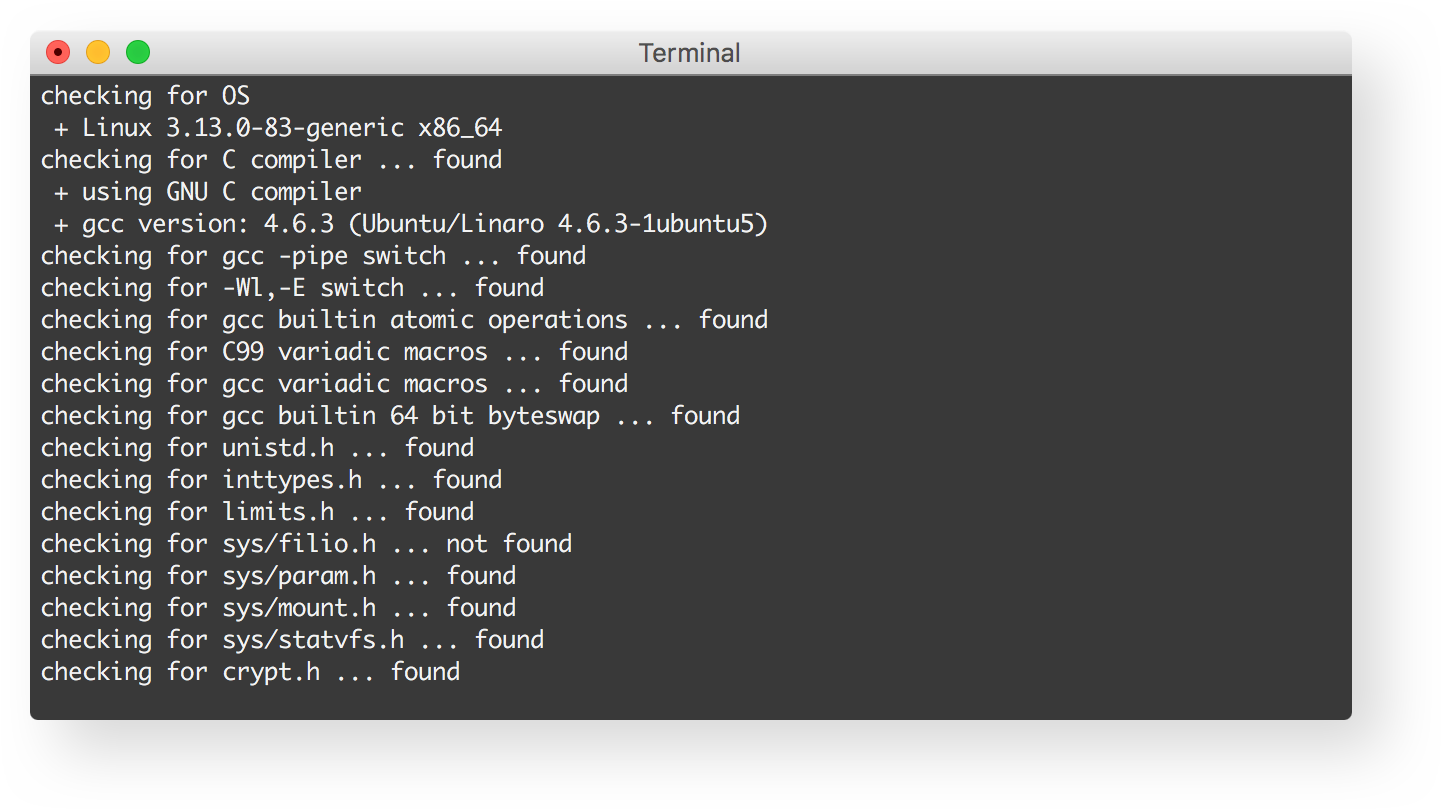Maximize the Terminal using green button

click(x=138, y=52)
